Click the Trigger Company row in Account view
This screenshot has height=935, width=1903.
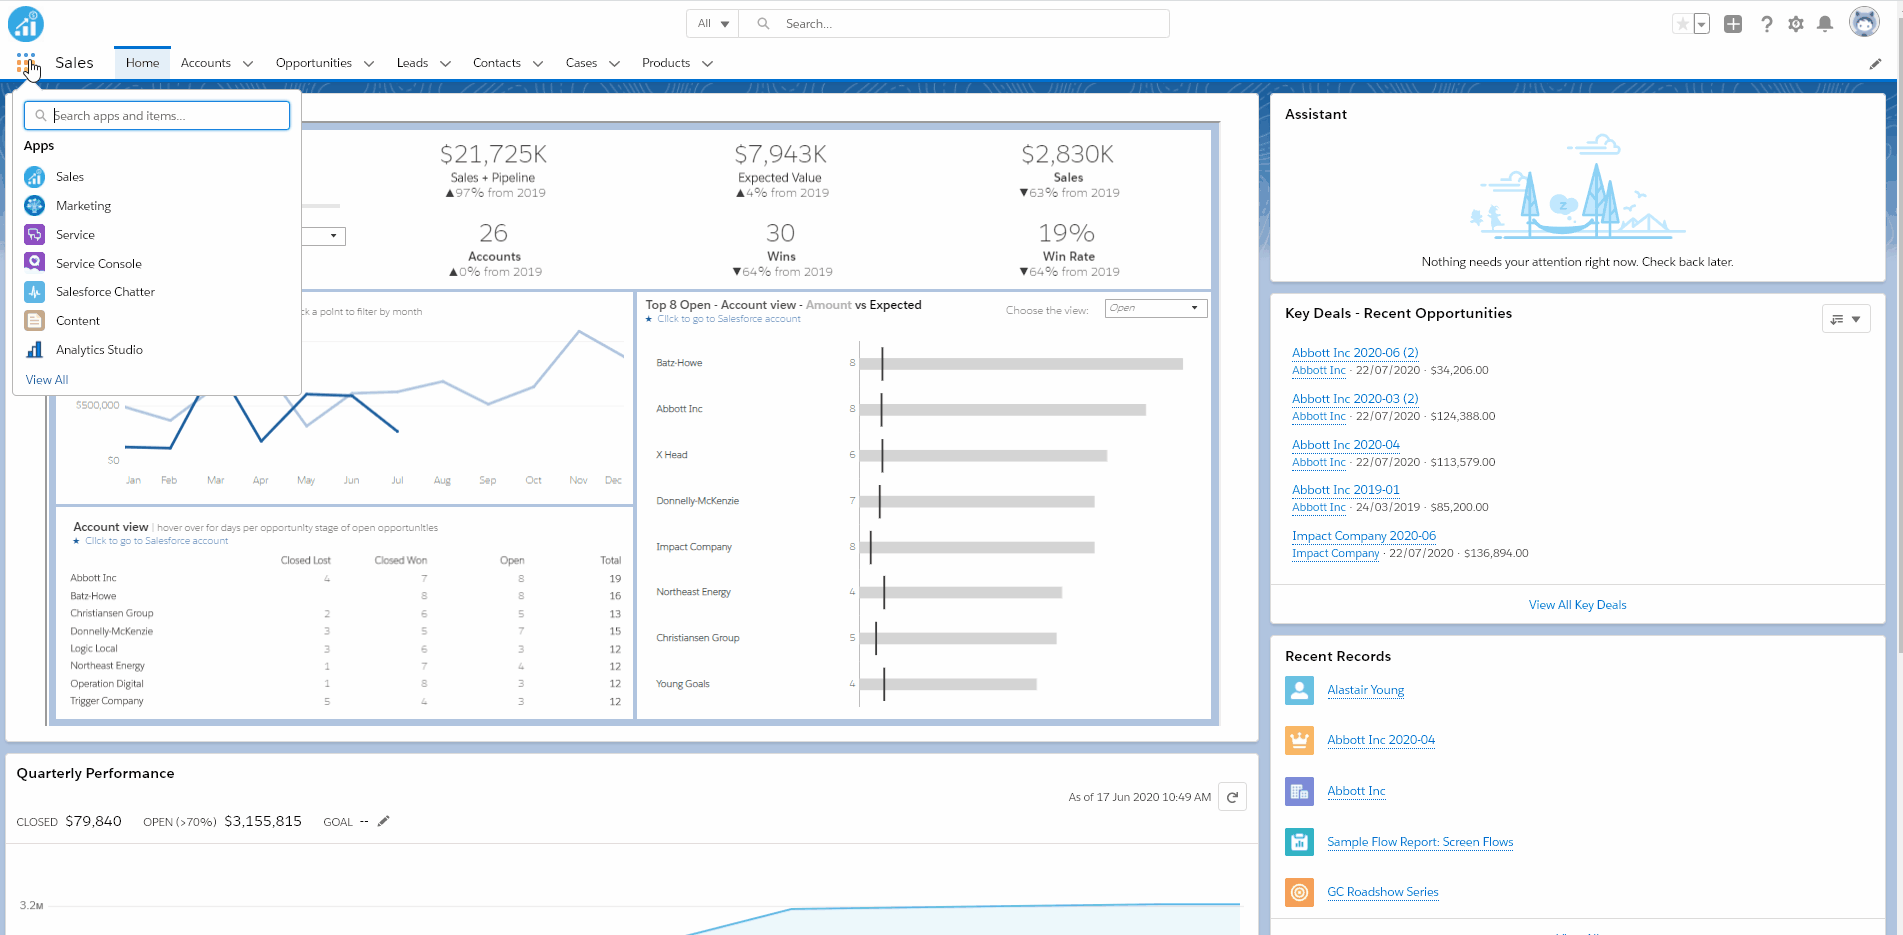[345, 702]
